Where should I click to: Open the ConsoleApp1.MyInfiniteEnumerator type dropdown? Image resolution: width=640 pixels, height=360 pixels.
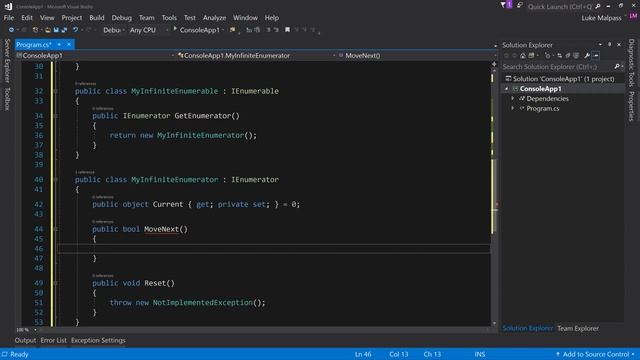click(256, 56)
